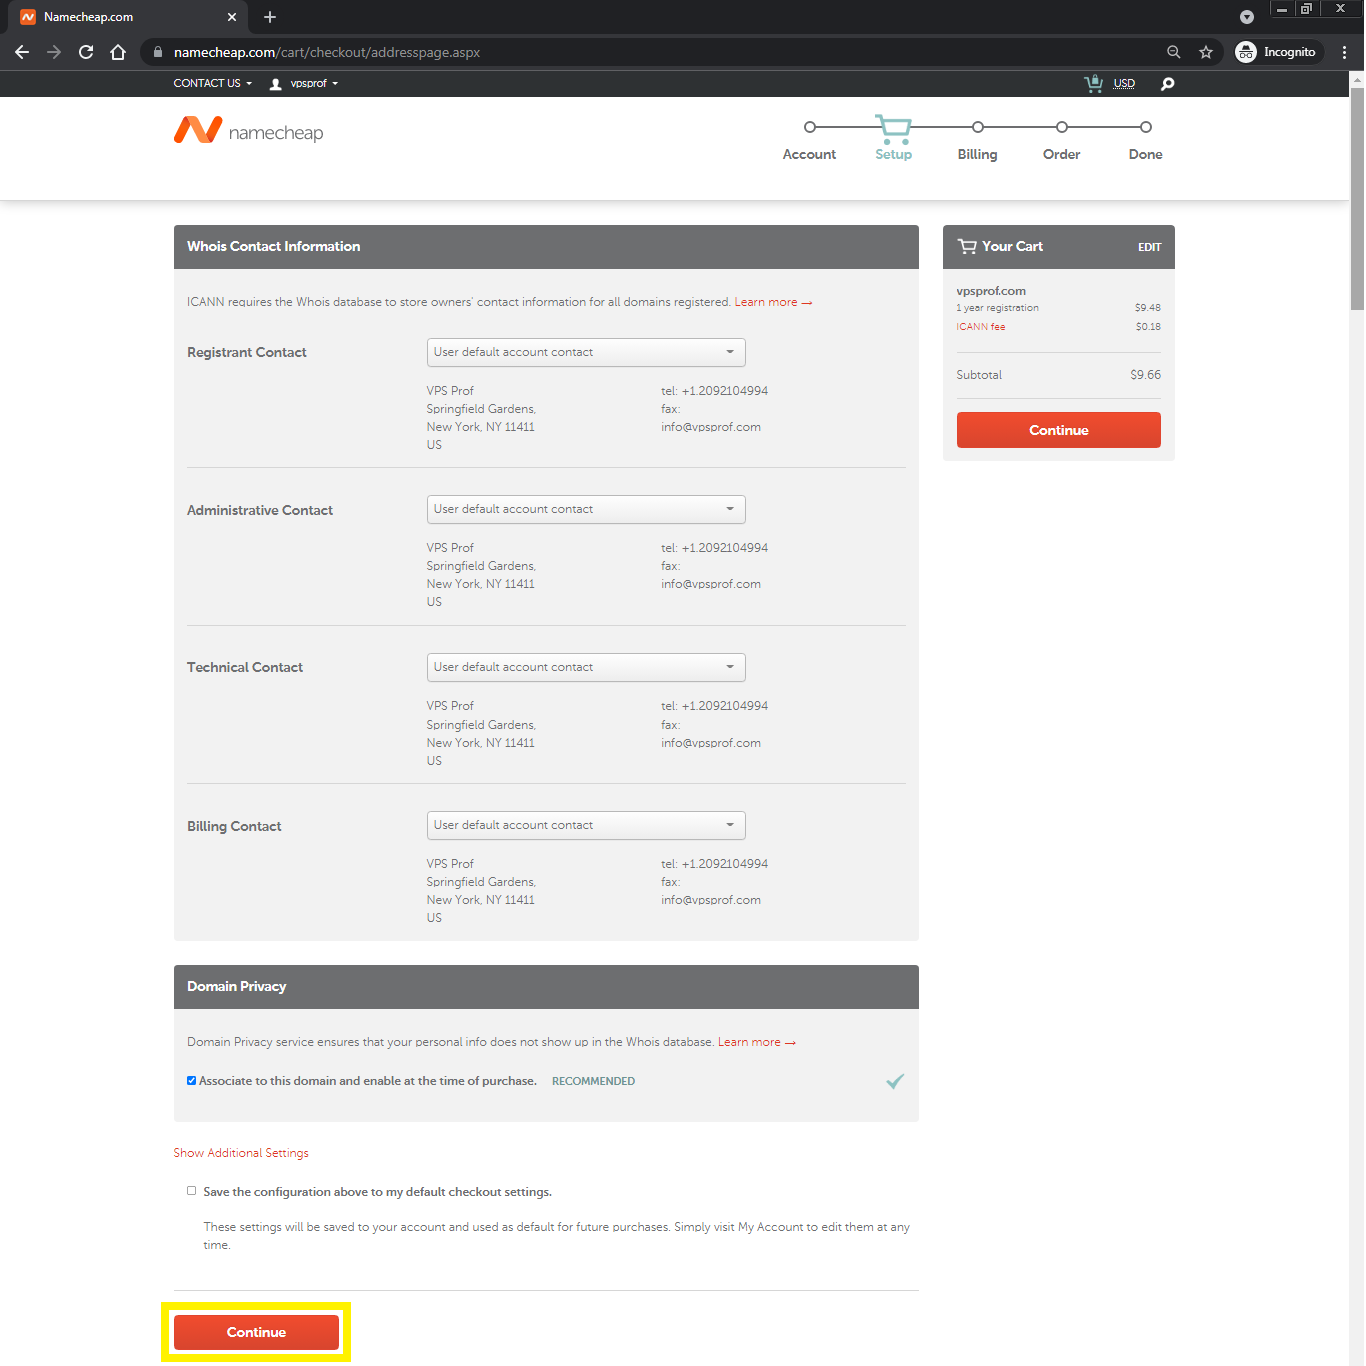Open the Incognito profile indicator
This screenshot has height=1366, width=1366.
coord(1277,52)
